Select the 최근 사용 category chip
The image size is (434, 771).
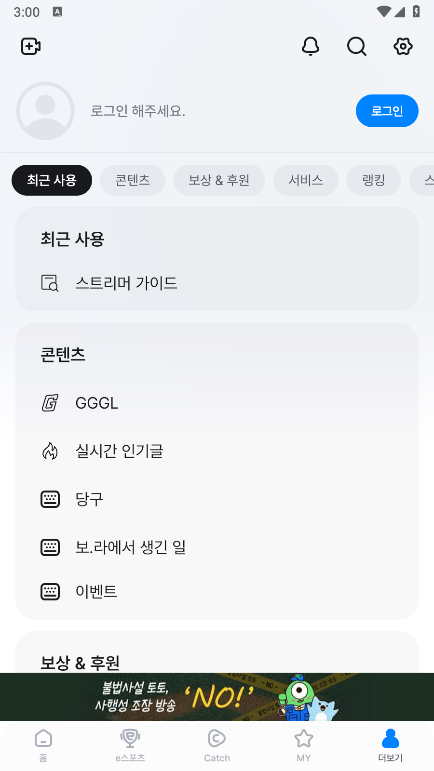[52, 180]
